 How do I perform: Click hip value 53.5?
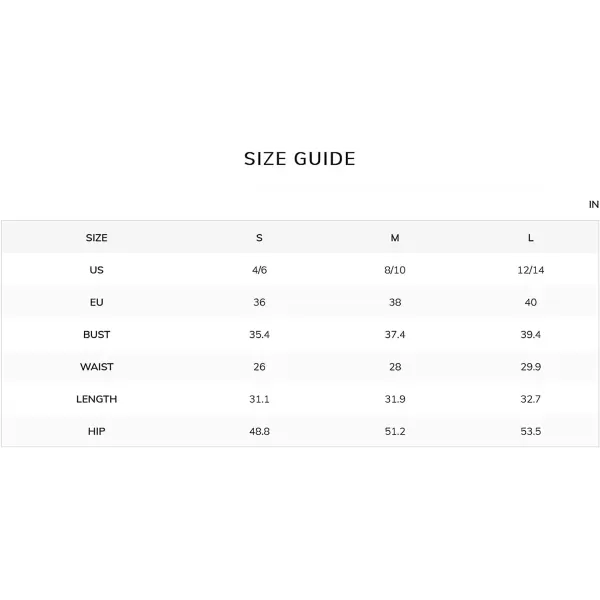click(530, 431)
